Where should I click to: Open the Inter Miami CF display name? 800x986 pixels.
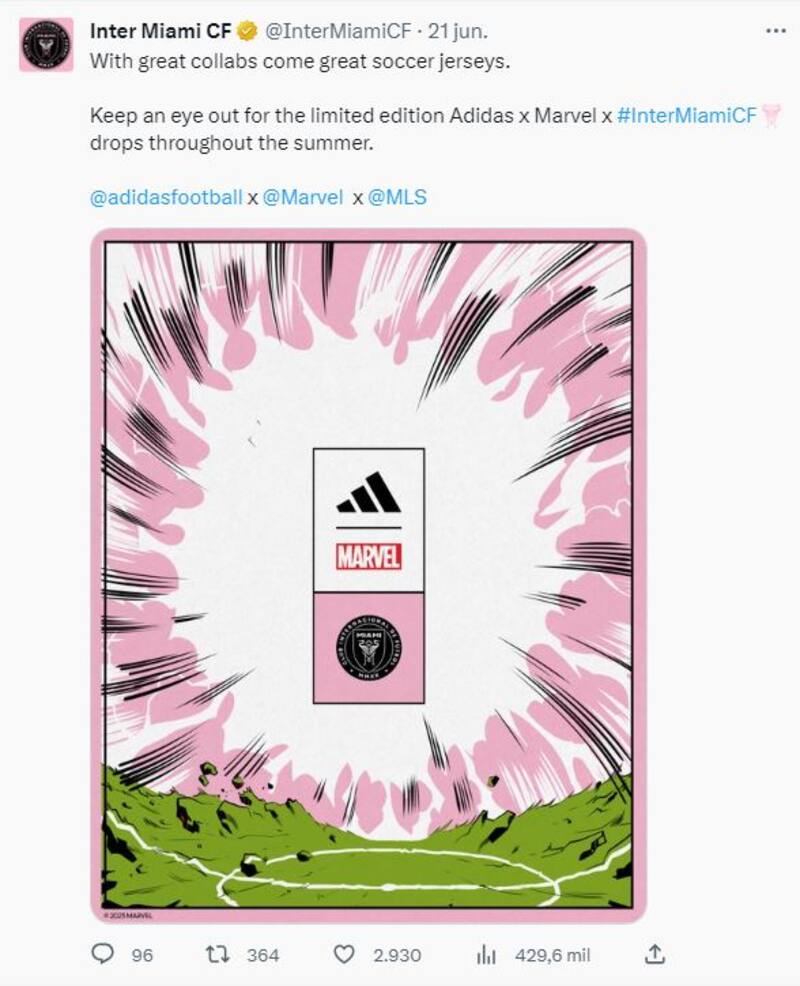[161, 32]
